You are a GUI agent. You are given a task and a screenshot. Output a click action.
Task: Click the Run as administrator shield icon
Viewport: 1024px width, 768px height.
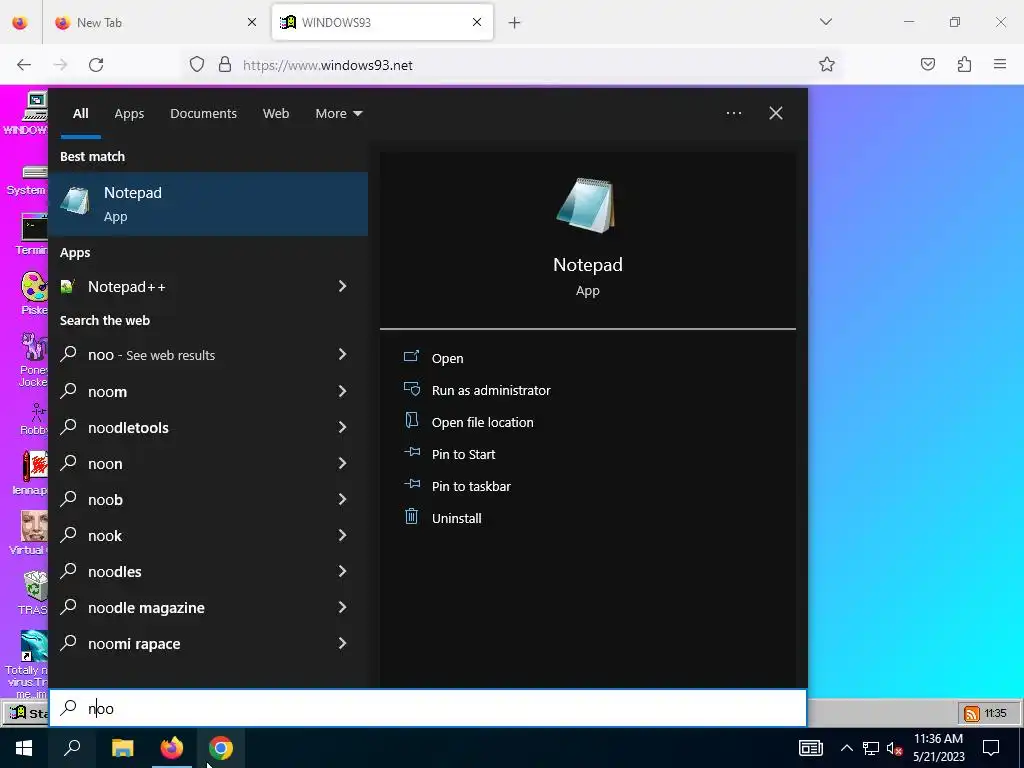pos(411,389)
